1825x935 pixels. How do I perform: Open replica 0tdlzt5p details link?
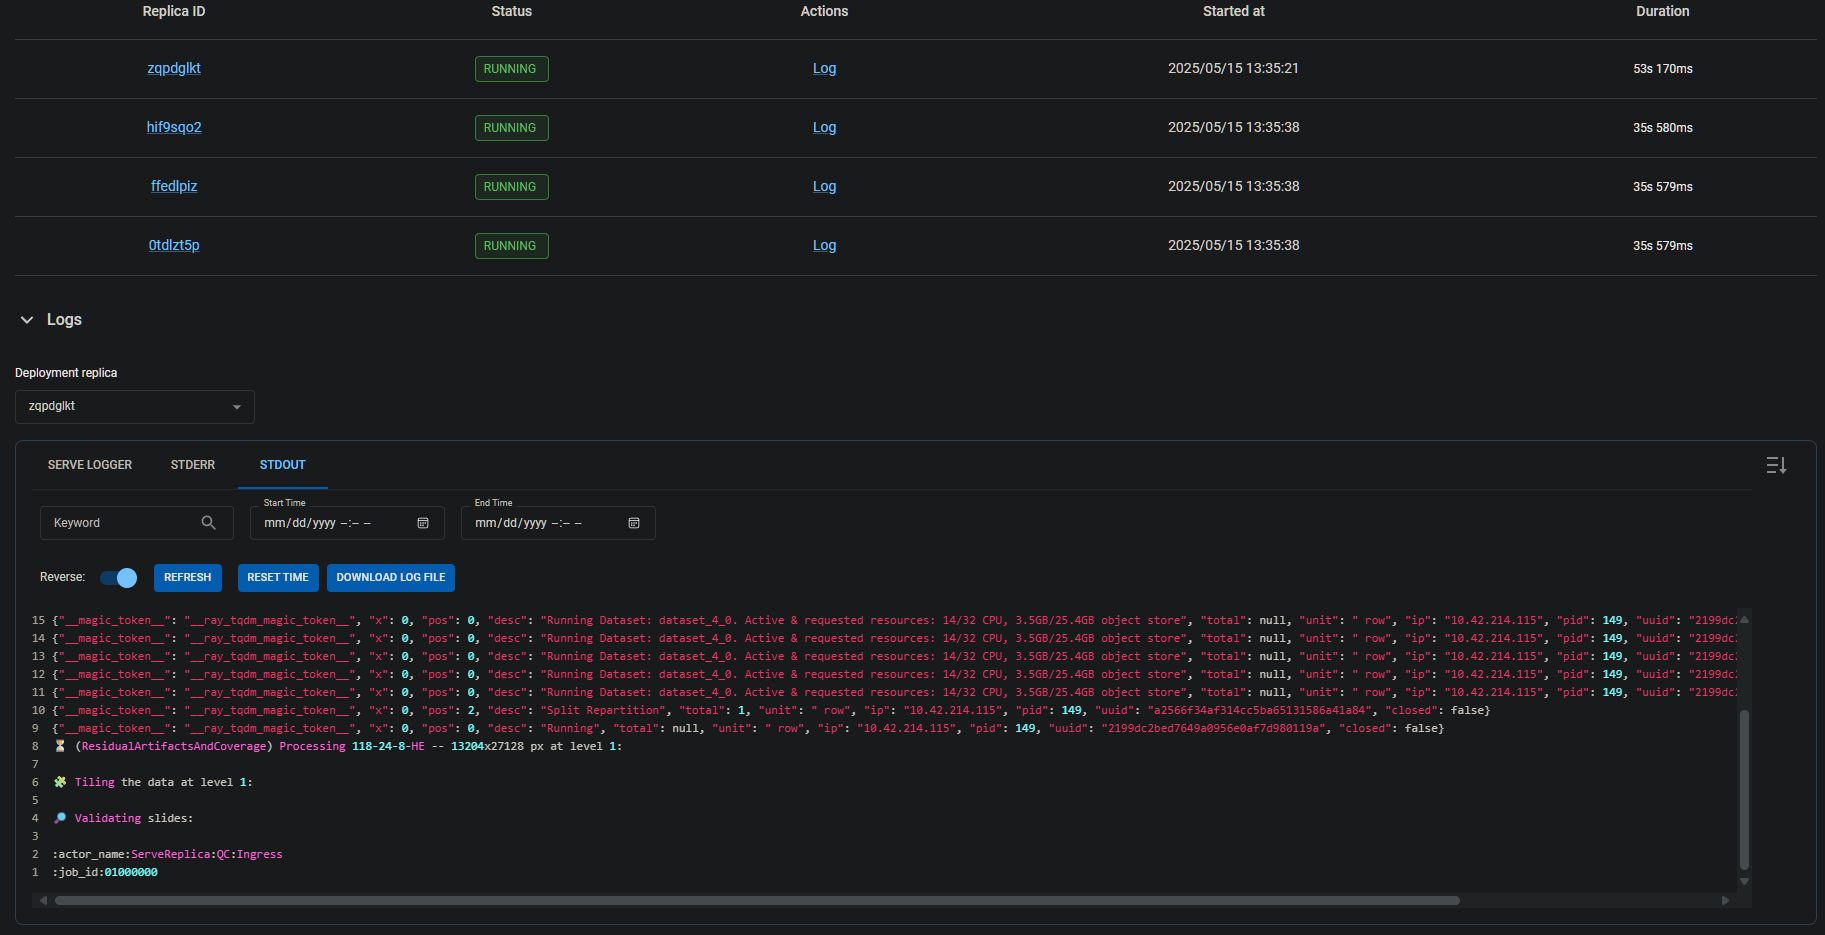174,245
